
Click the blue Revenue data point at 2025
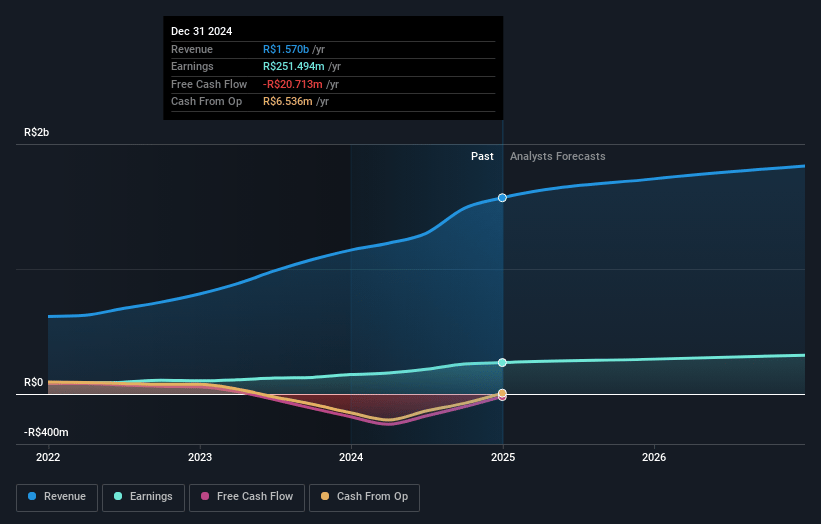502,198
